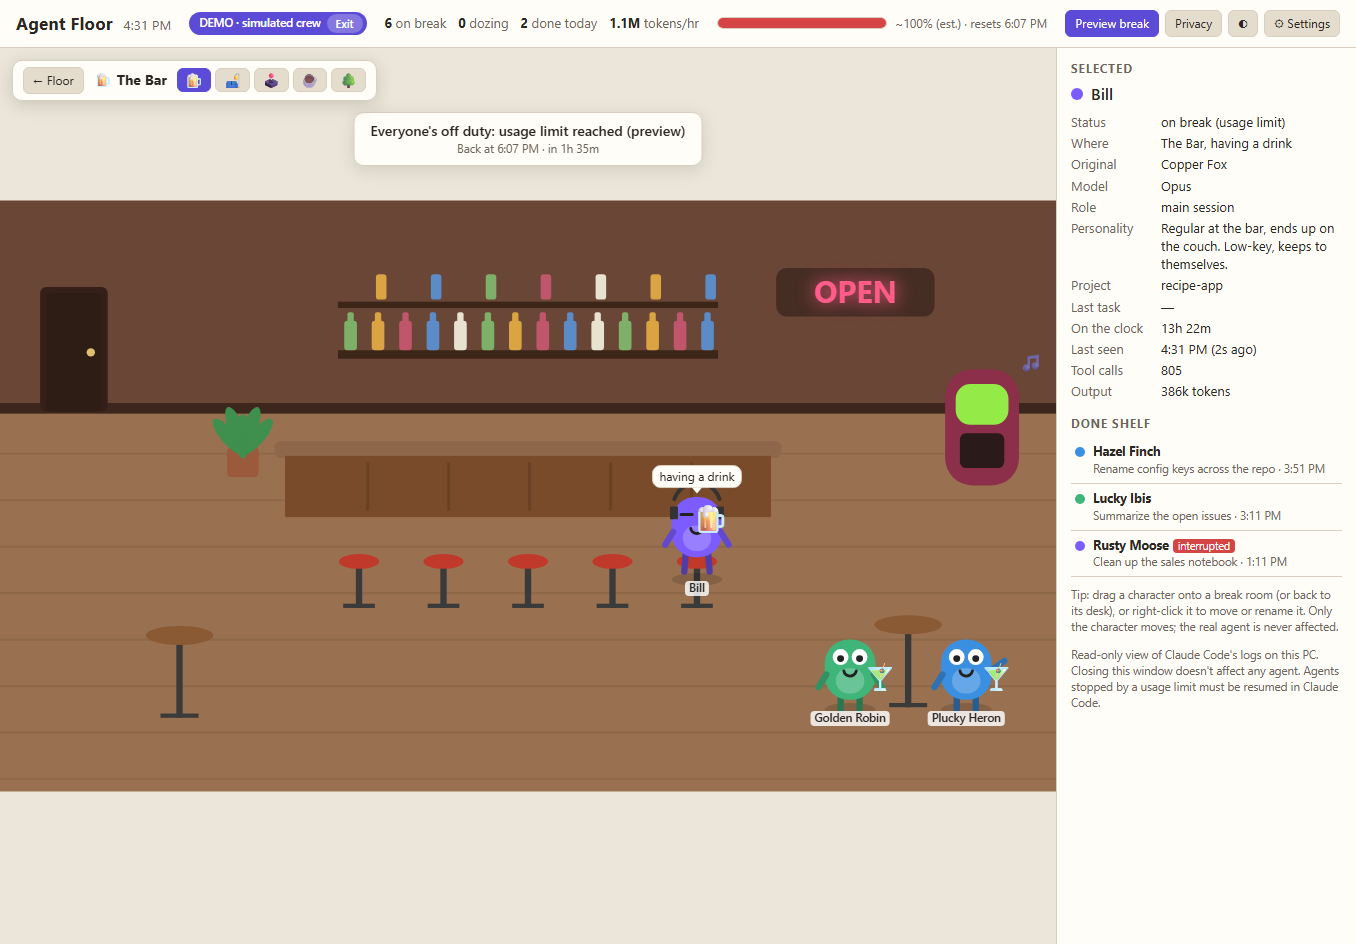Screen dimensions: 1356x944
Task: Click the red interrupted badge
Action: point(1204,546)
